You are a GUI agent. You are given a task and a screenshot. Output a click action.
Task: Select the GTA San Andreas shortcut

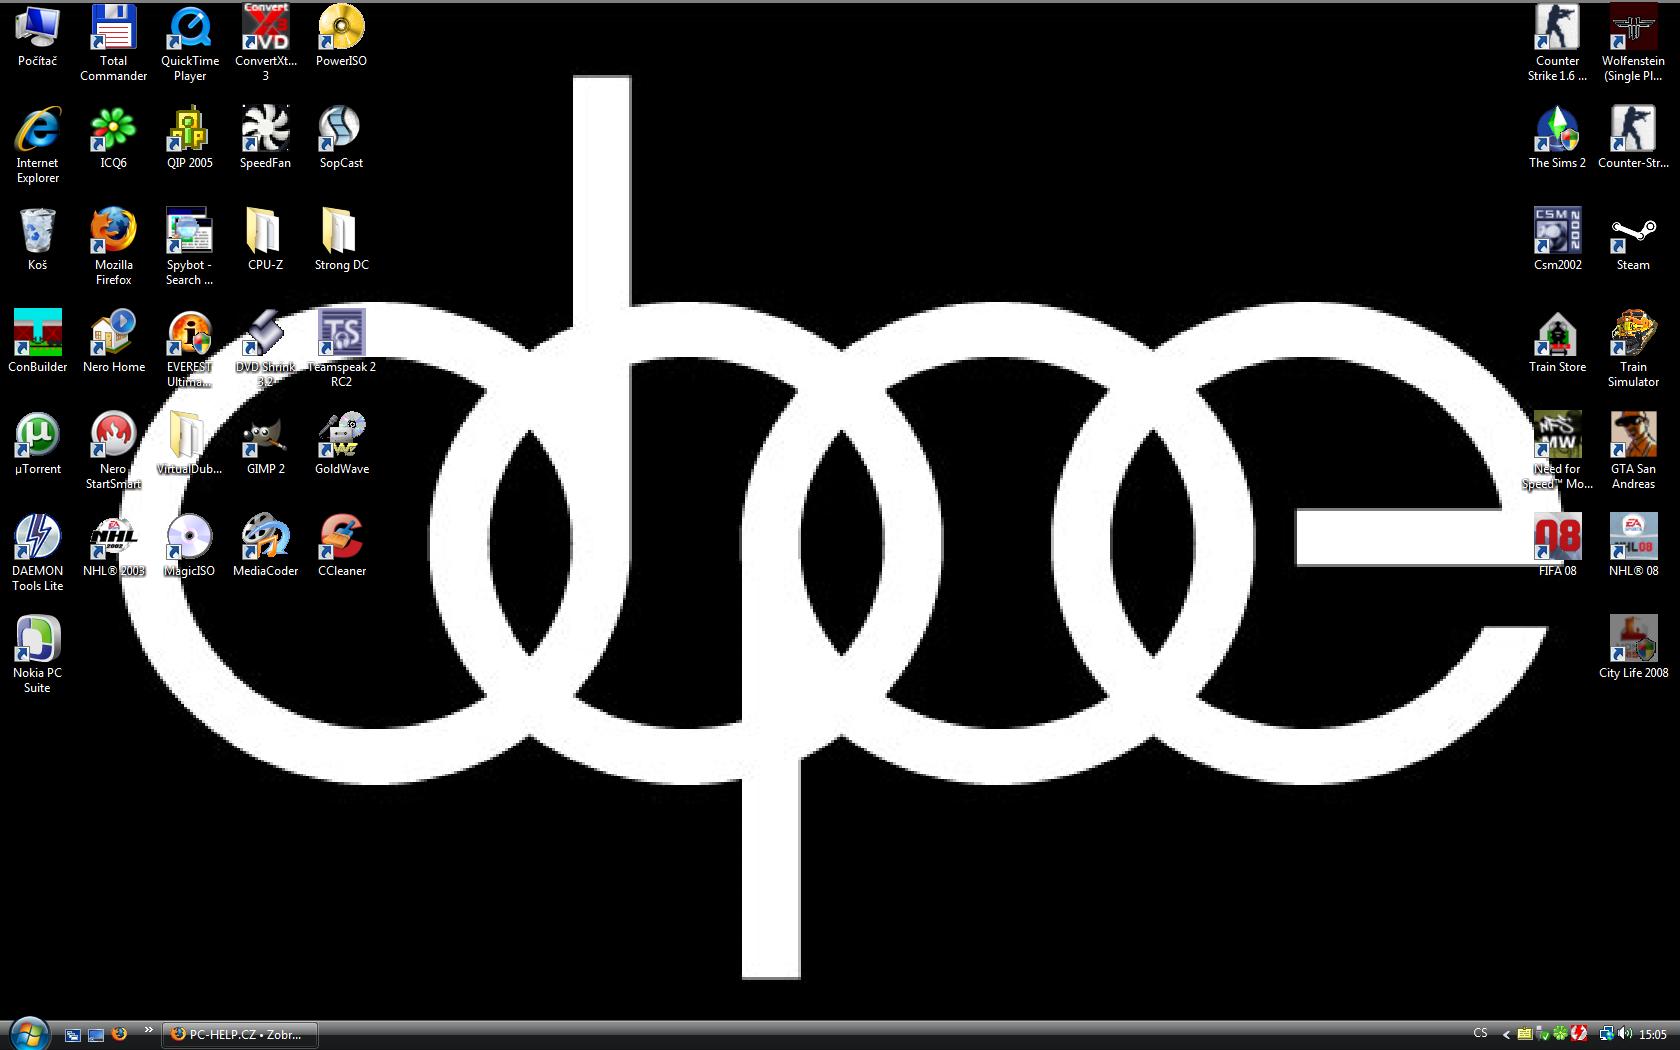[x=1633, y=452]
